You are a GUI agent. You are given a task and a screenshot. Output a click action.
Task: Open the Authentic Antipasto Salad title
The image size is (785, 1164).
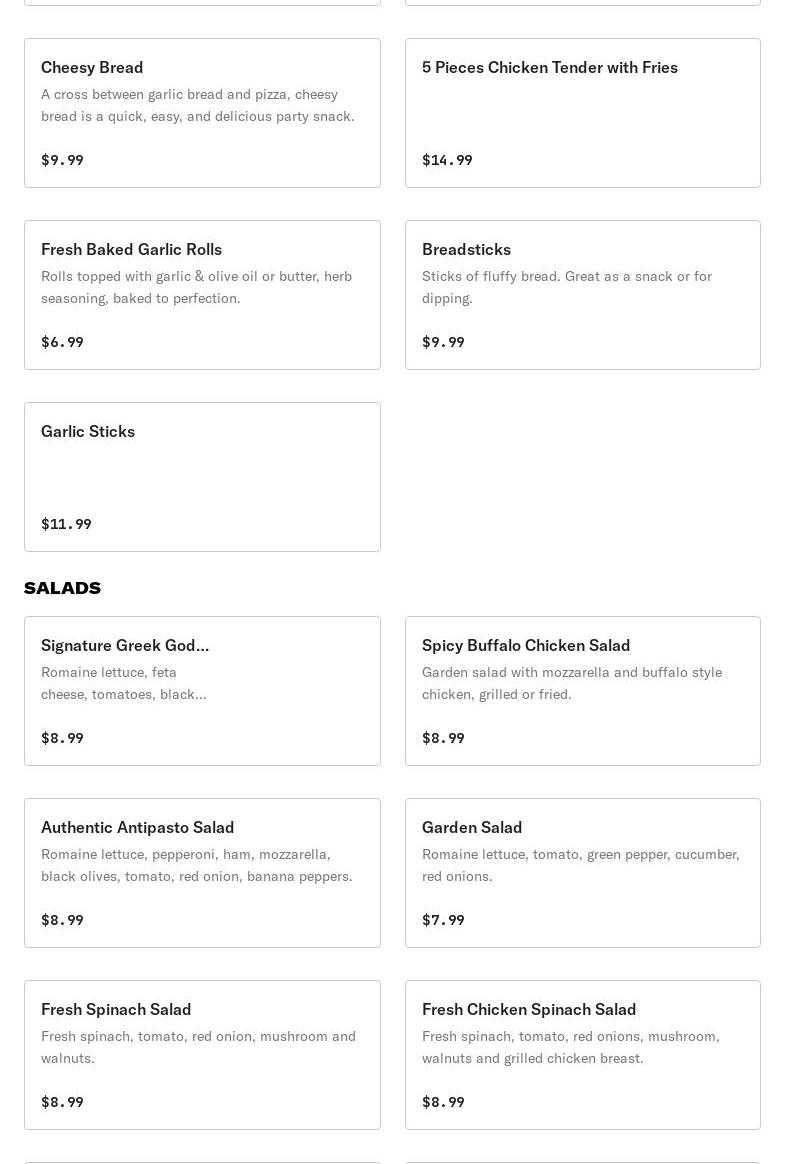137,827
